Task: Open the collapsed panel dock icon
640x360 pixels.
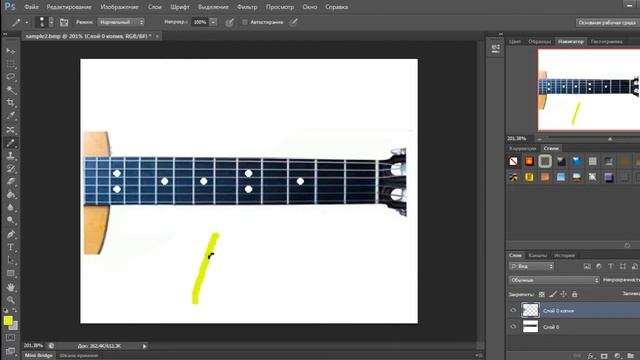Action: [x=496, y=49]
